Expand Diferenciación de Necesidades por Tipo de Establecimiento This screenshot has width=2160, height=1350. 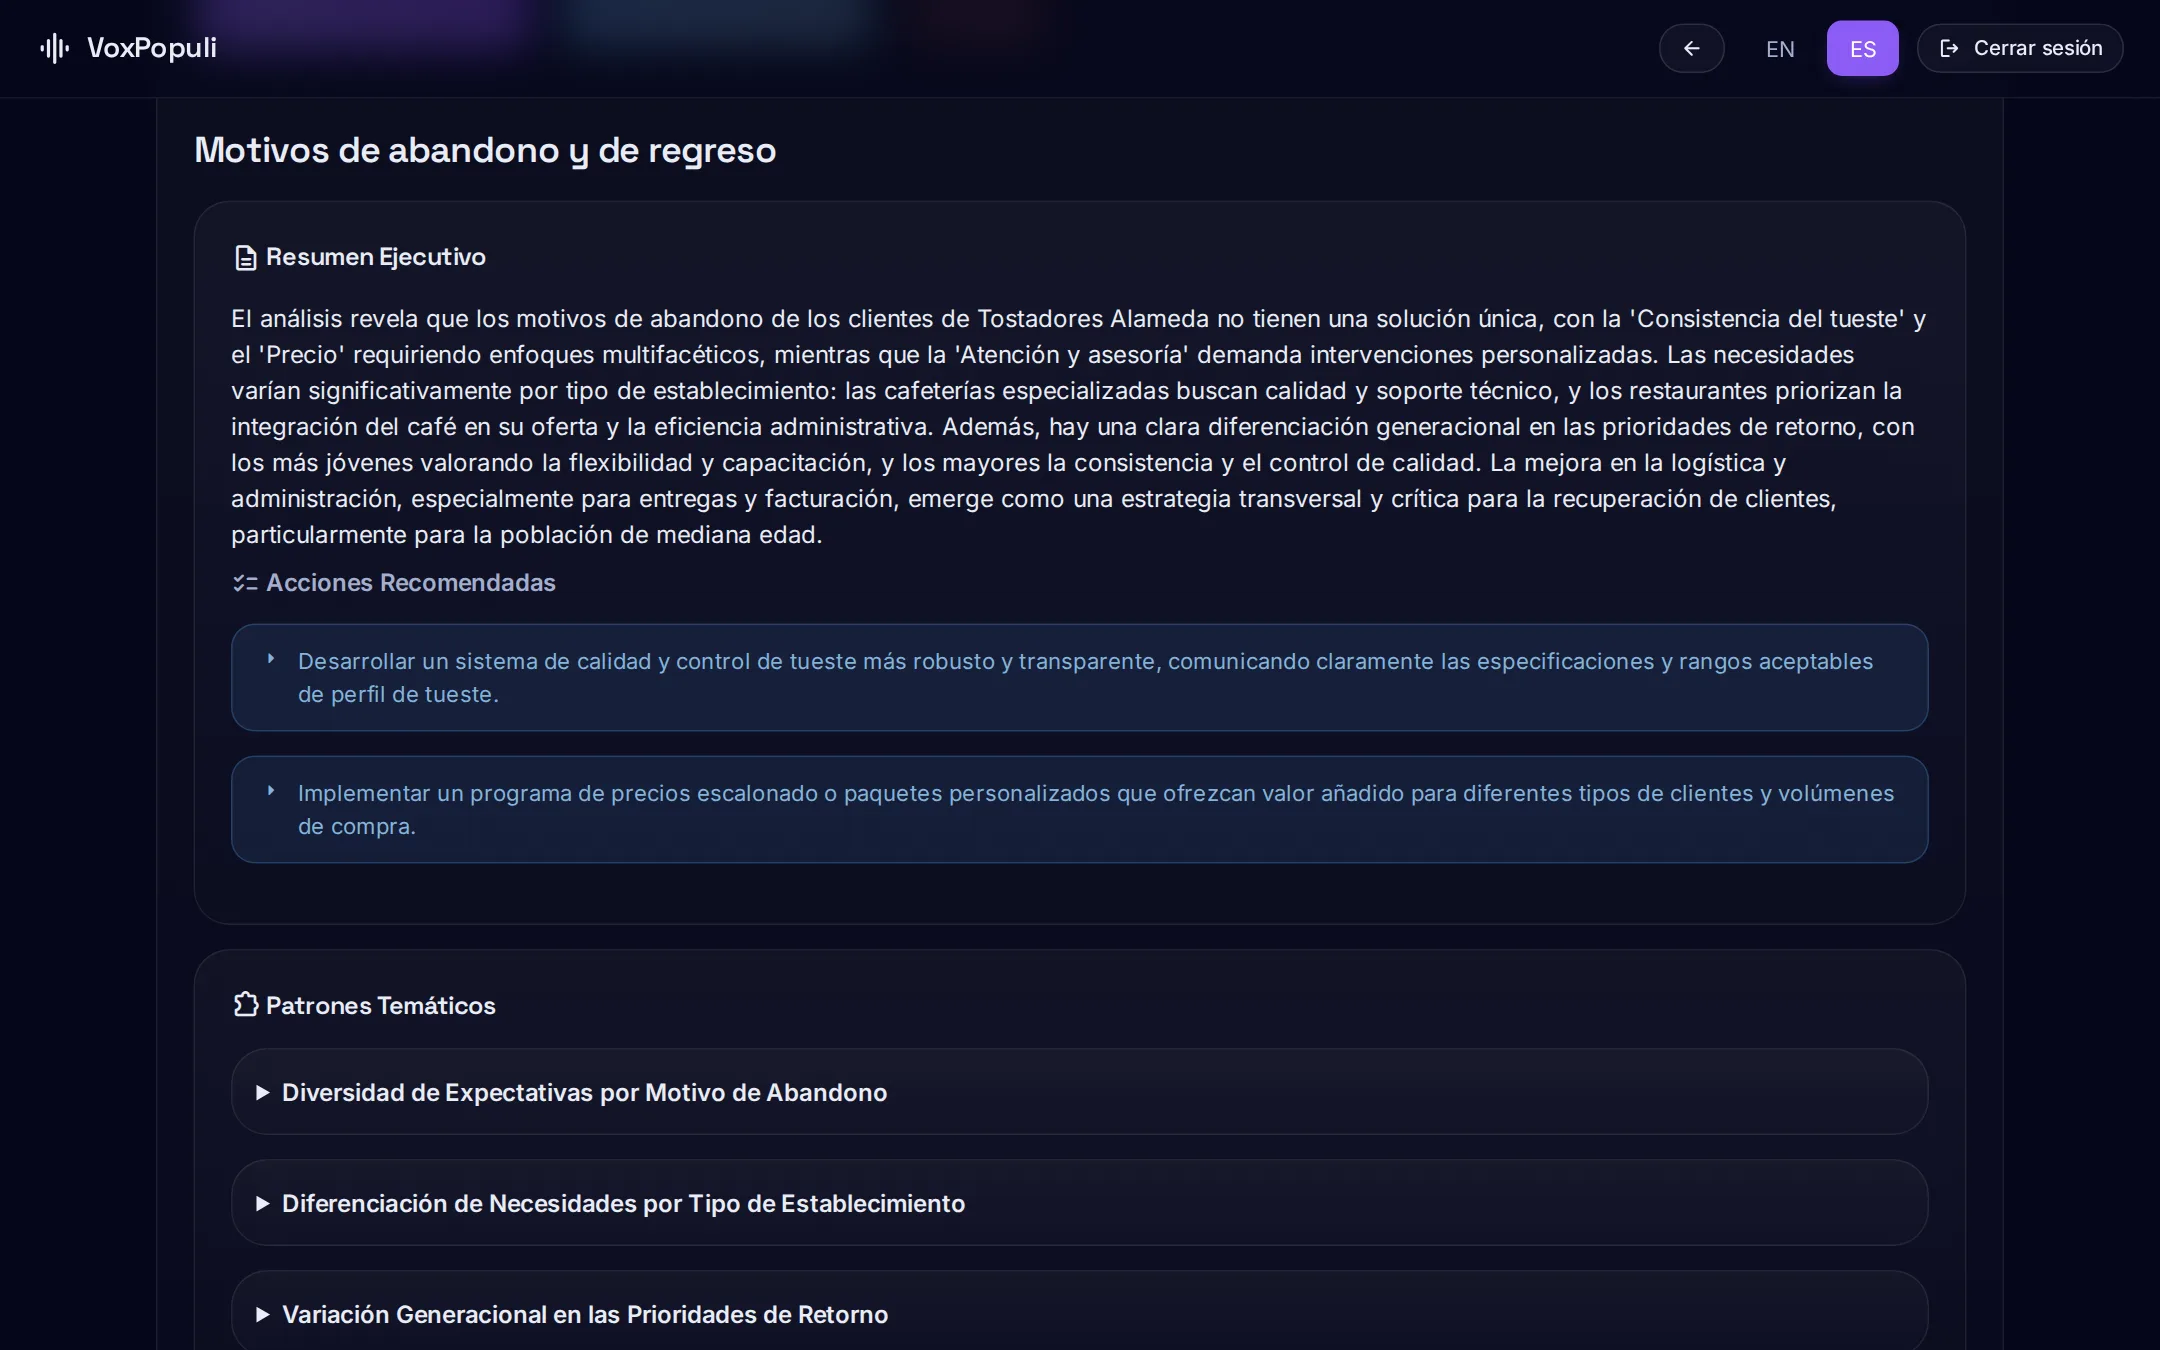(1079, 1203)
